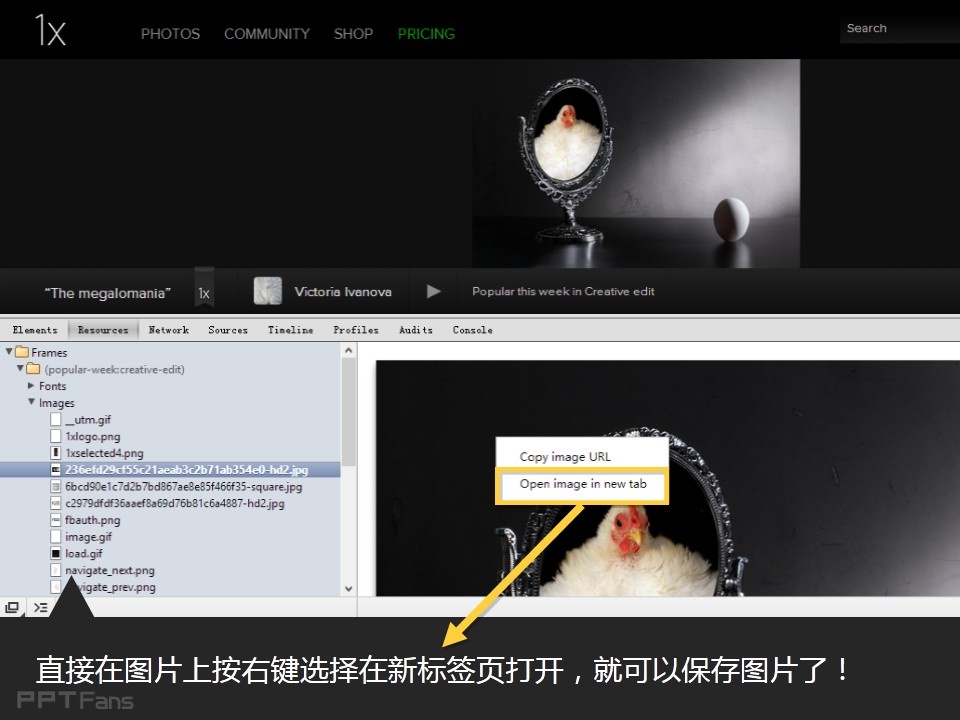Select image.gif resource
The image size is (960, 720).
click(x=89, y=537)
